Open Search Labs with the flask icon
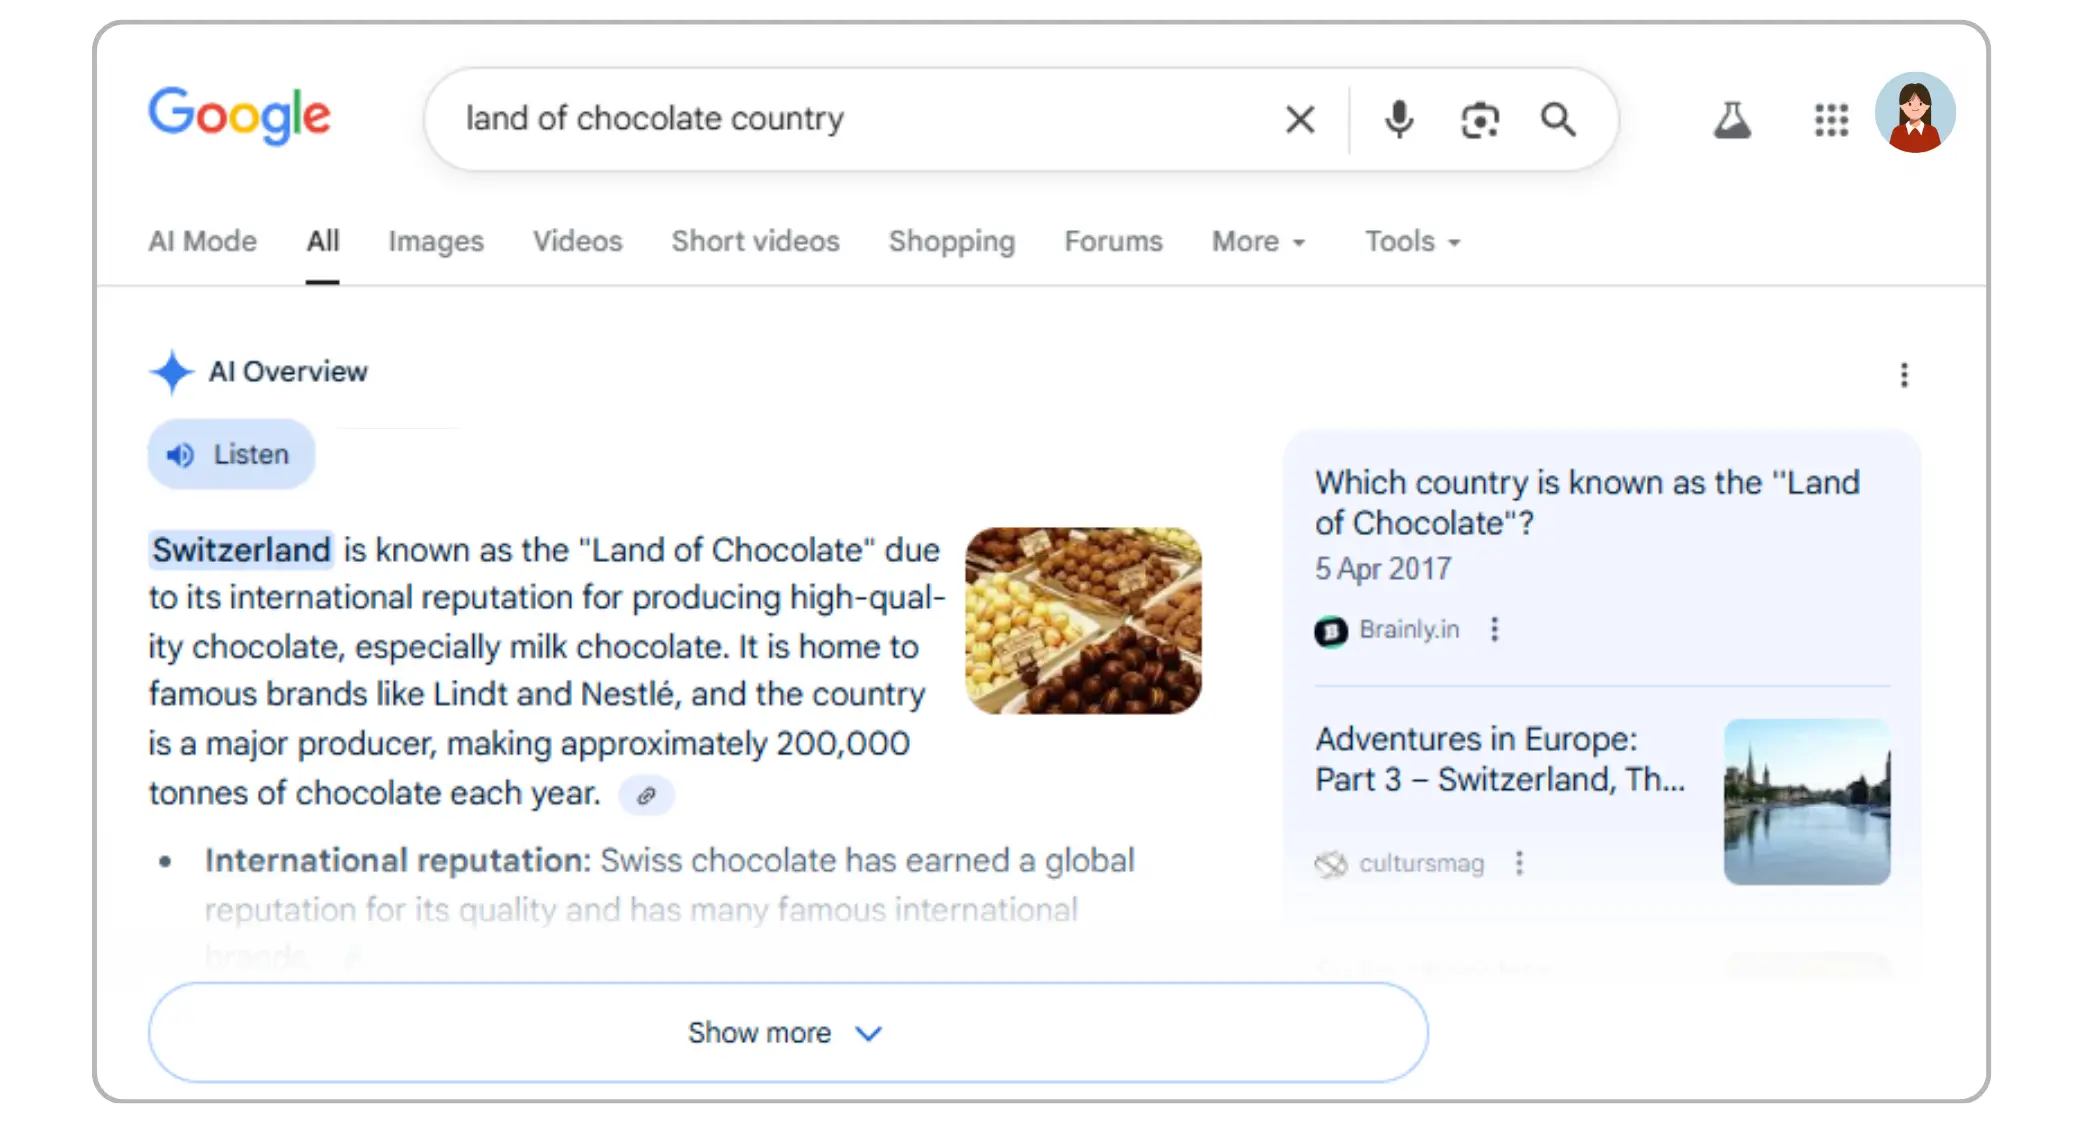Screen dimensions: 2084x1126 1734,119
